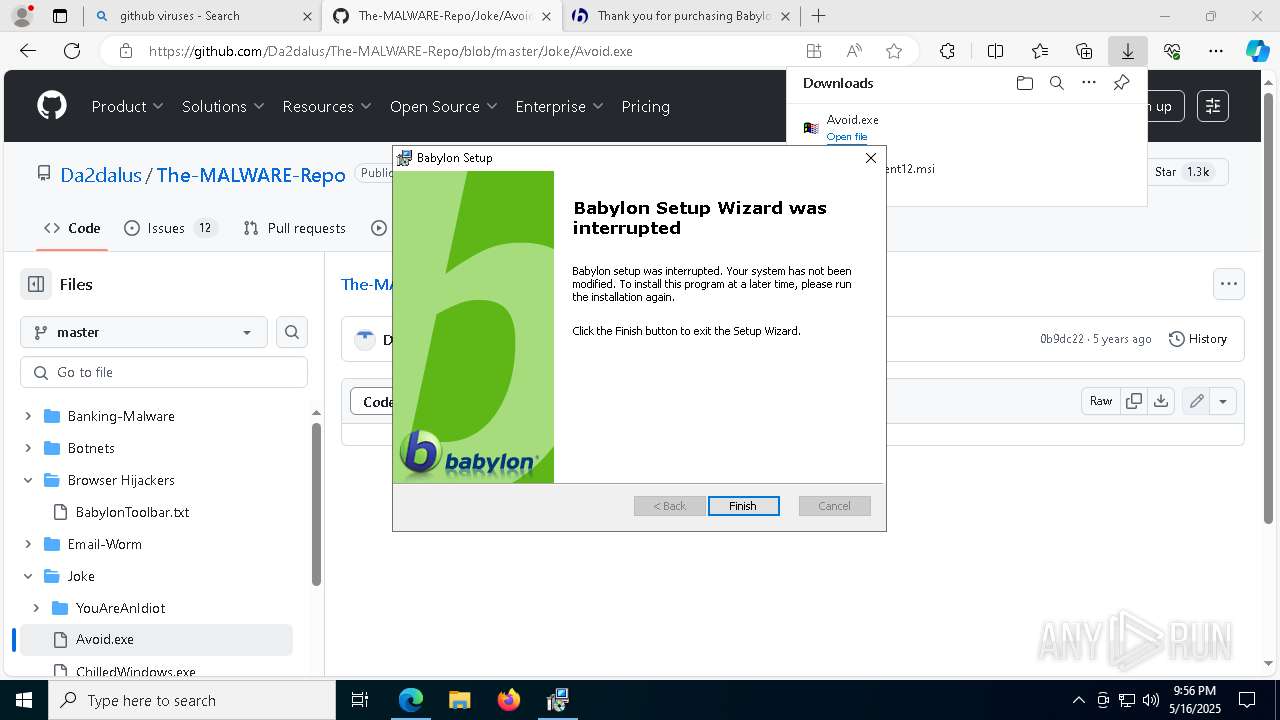Add page to favorites star icon
Viewport: 1280px width, 720px height.
tap(894, 51)
